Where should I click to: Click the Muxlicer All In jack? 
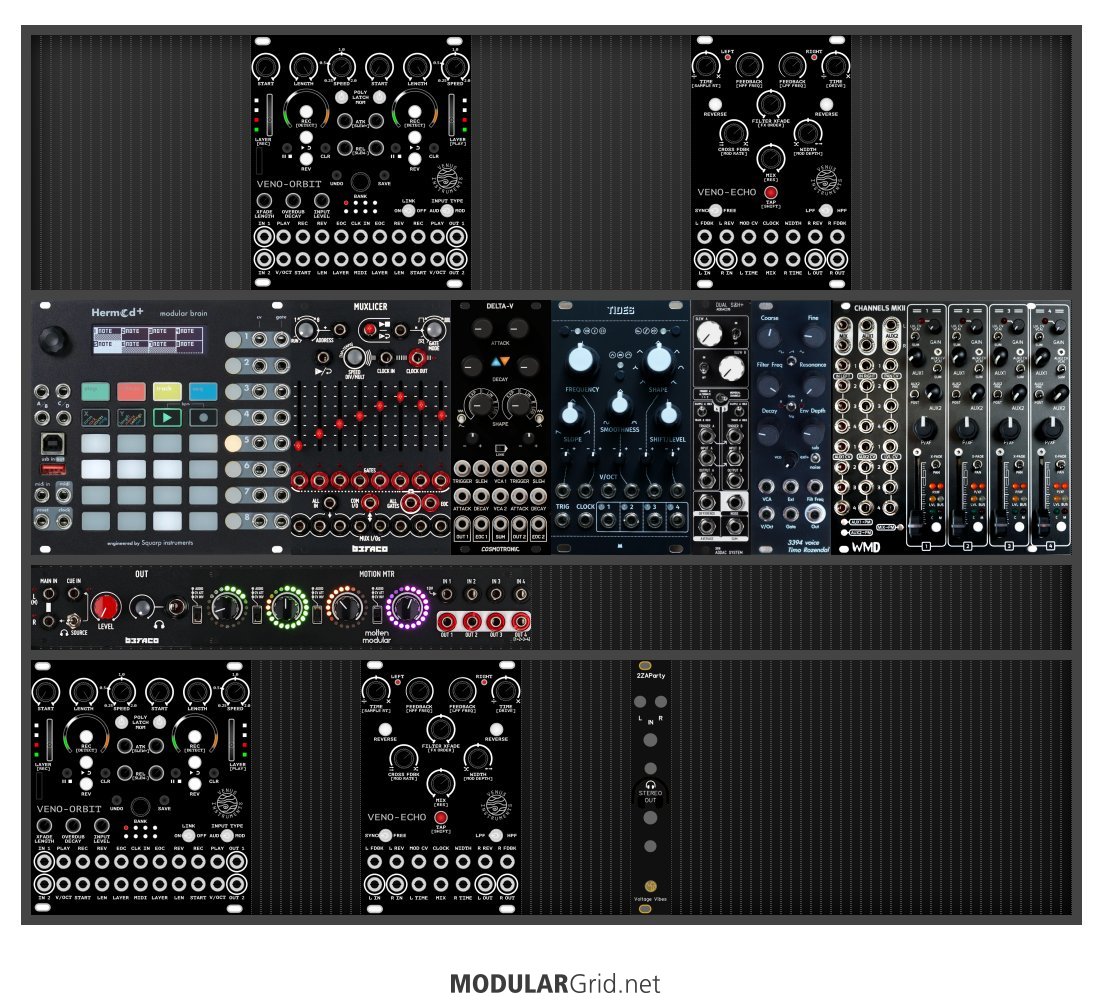pos(329,503)
